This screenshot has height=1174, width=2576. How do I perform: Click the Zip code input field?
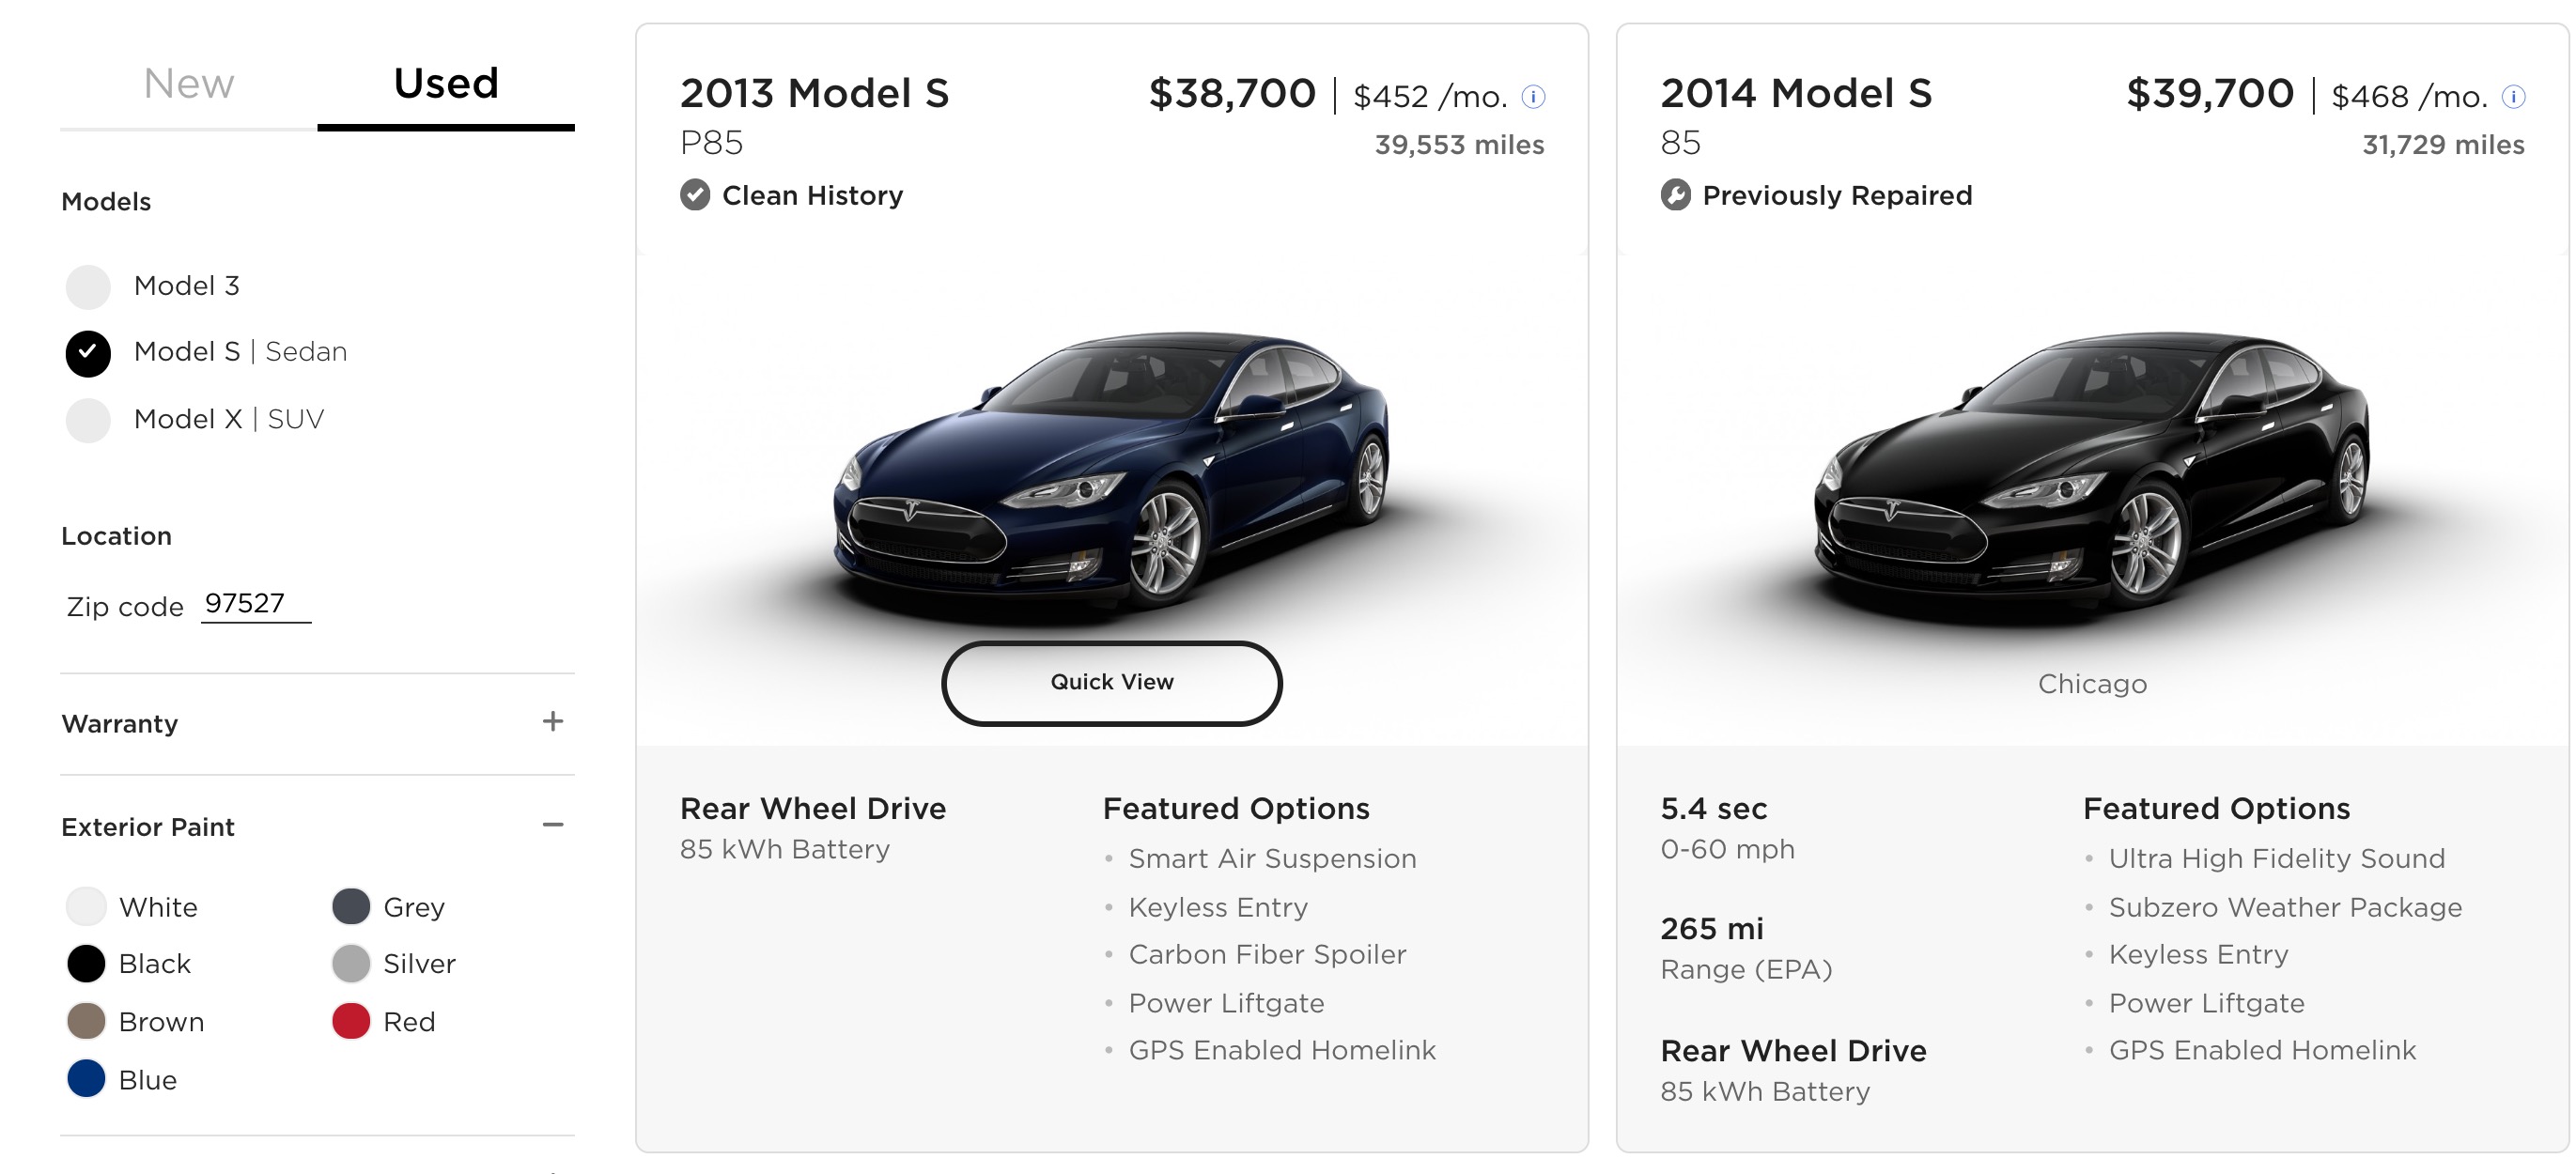pyautogui.click(x=255, y=604)
